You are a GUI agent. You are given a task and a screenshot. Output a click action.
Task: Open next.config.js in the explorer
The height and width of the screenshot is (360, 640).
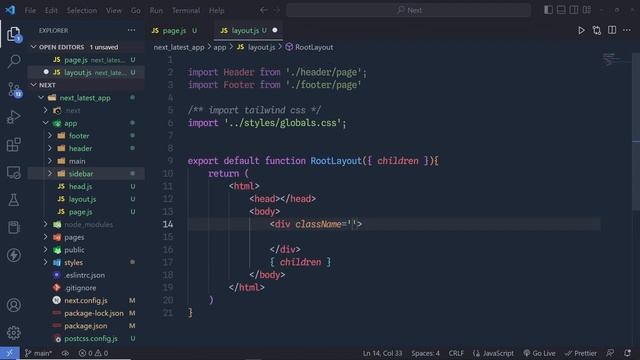(x=86, y=300)
